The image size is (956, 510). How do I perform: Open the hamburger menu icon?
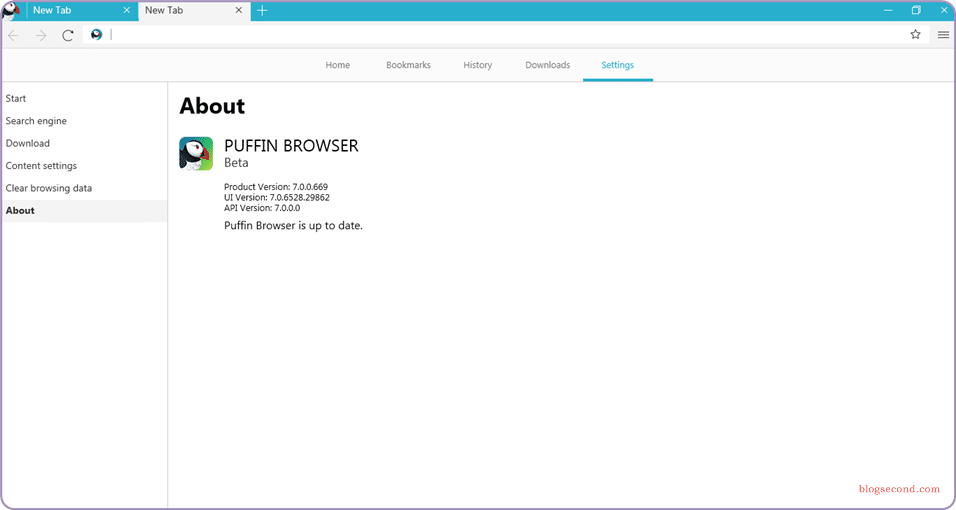point(943,35)
